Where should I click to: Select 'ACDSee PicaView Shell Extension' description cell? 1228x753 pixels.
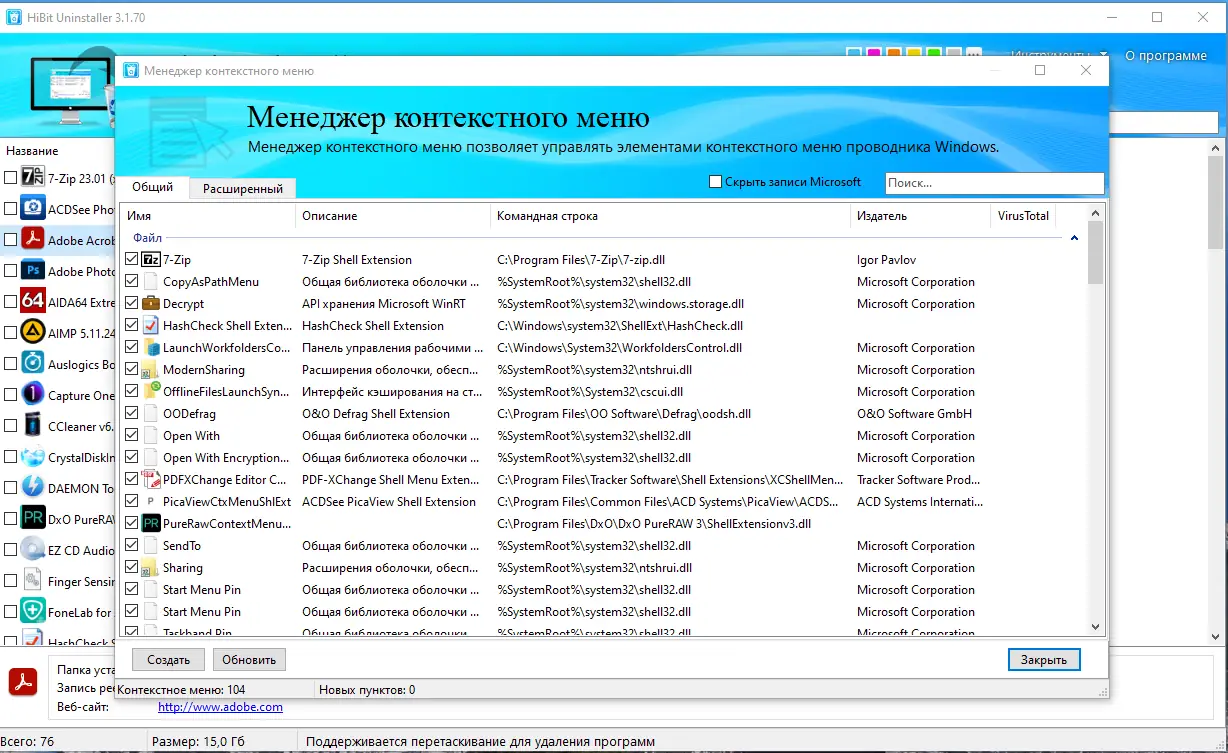pos(389,502)
